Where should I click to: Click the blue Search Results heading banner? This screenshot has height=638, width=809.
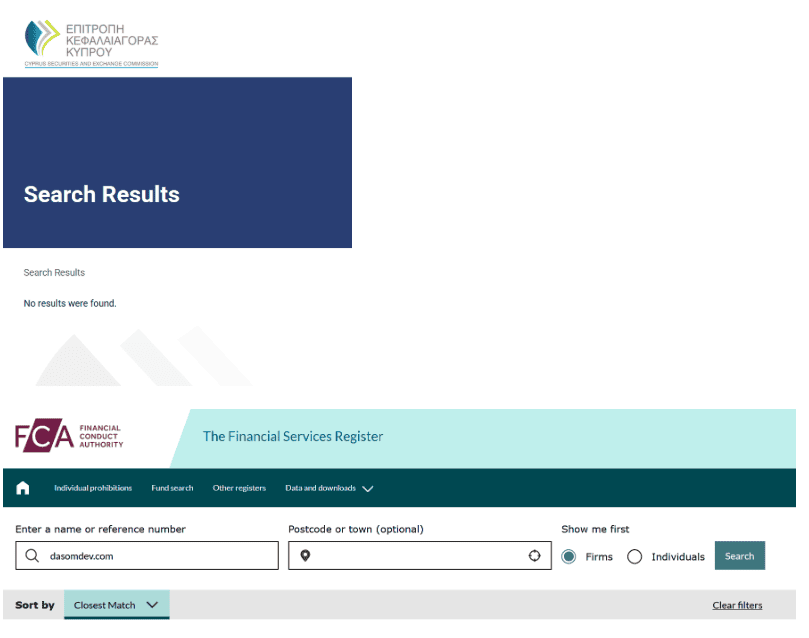pyautogui.click(x=178, y=163)
